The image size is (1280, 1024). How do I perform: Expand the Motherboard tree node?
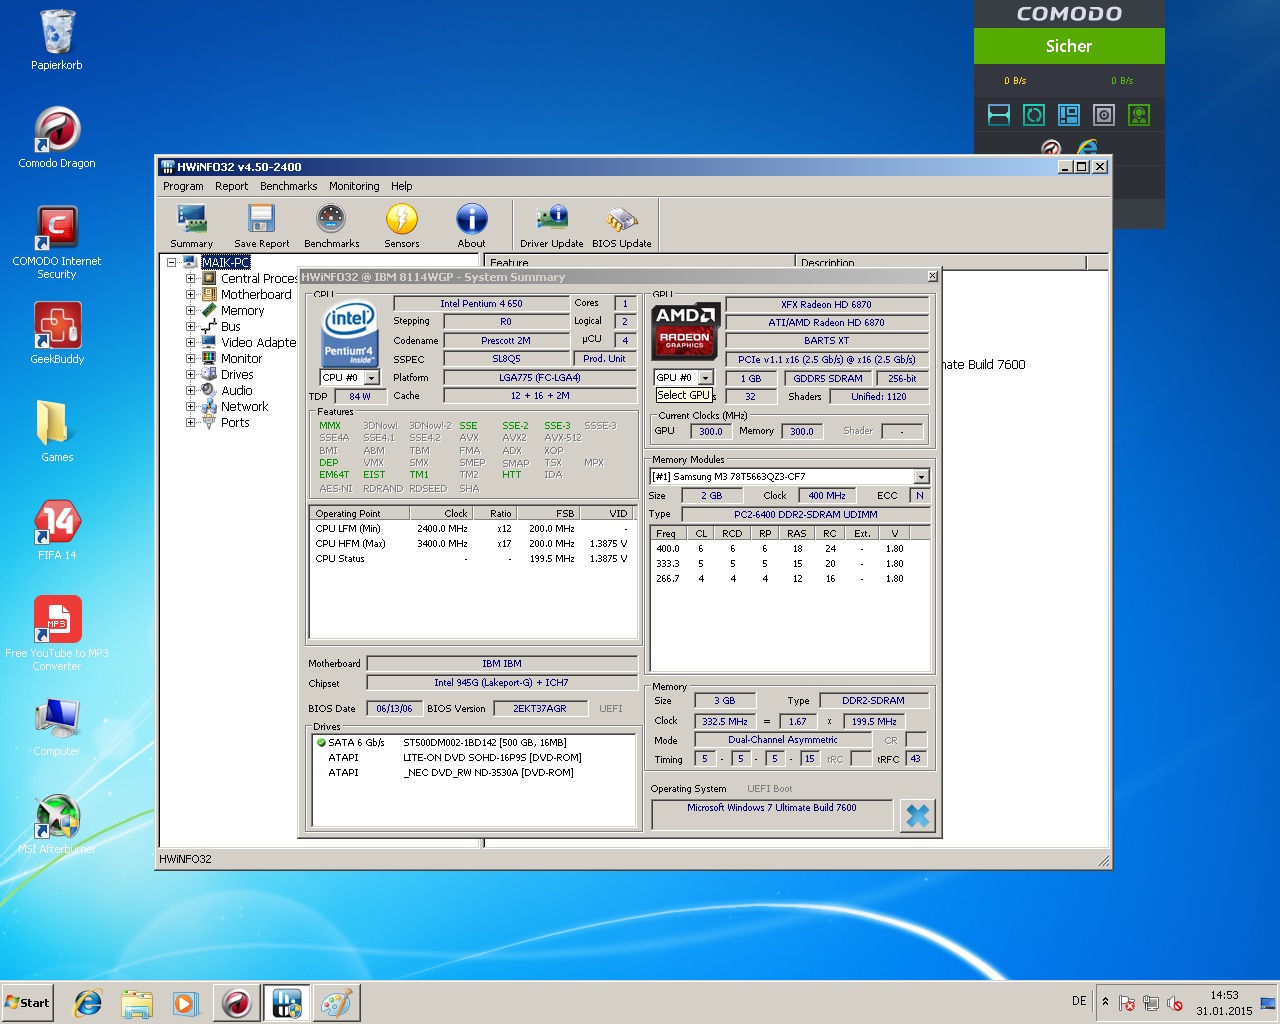[x=190, y=295]
